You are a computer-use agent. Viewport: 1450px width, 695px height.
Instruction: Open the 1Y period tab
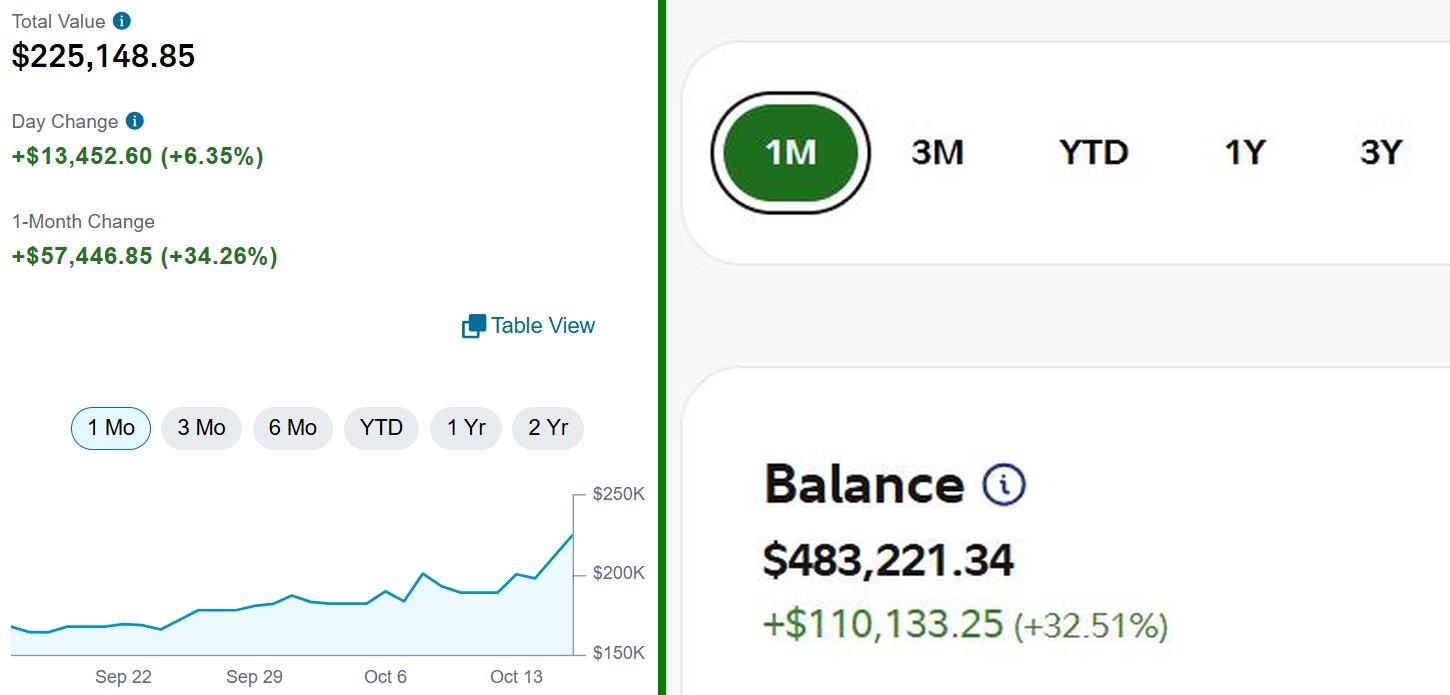1245,152
